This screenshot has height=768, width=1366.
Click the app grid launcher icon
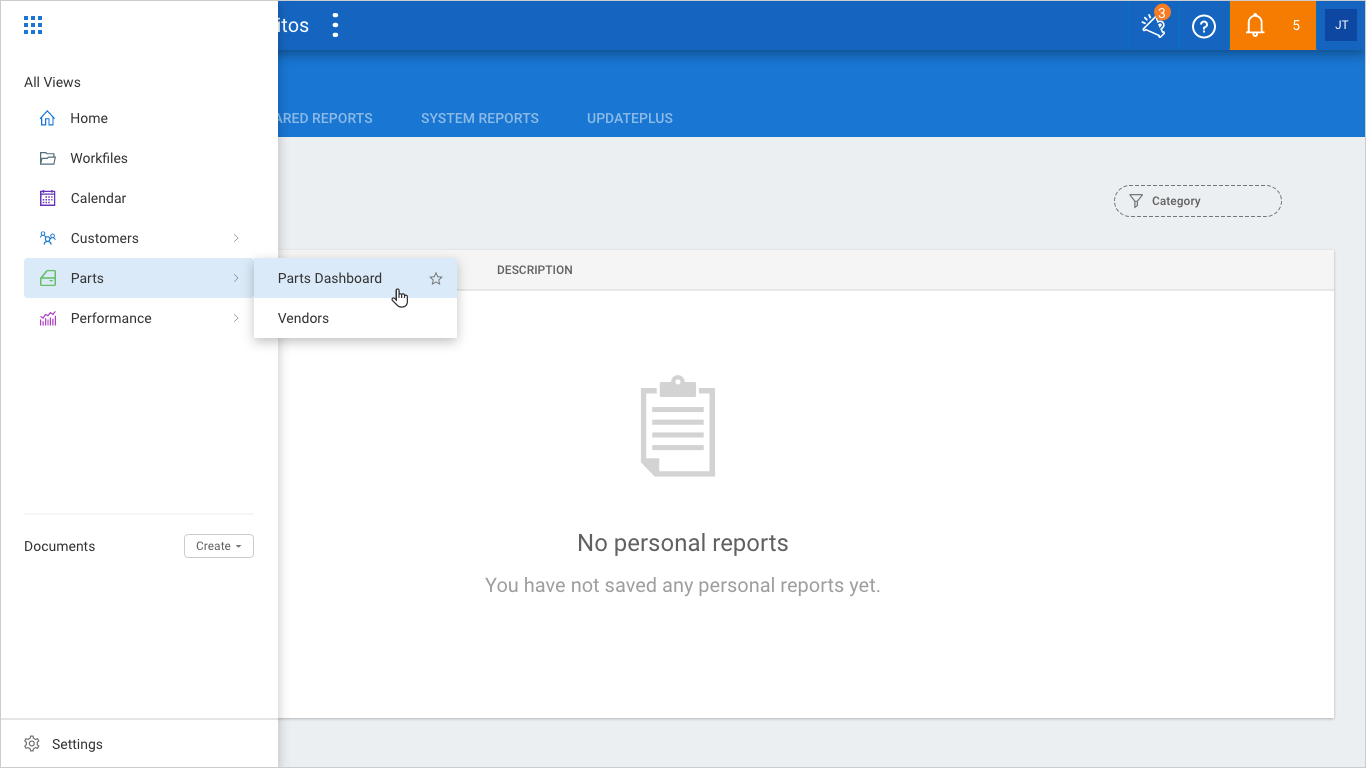coord(33,26)
